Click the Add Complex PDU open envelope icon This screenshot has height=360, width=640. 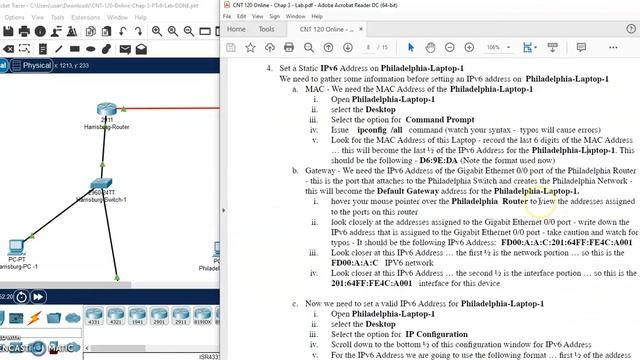(x=141, y=49)
